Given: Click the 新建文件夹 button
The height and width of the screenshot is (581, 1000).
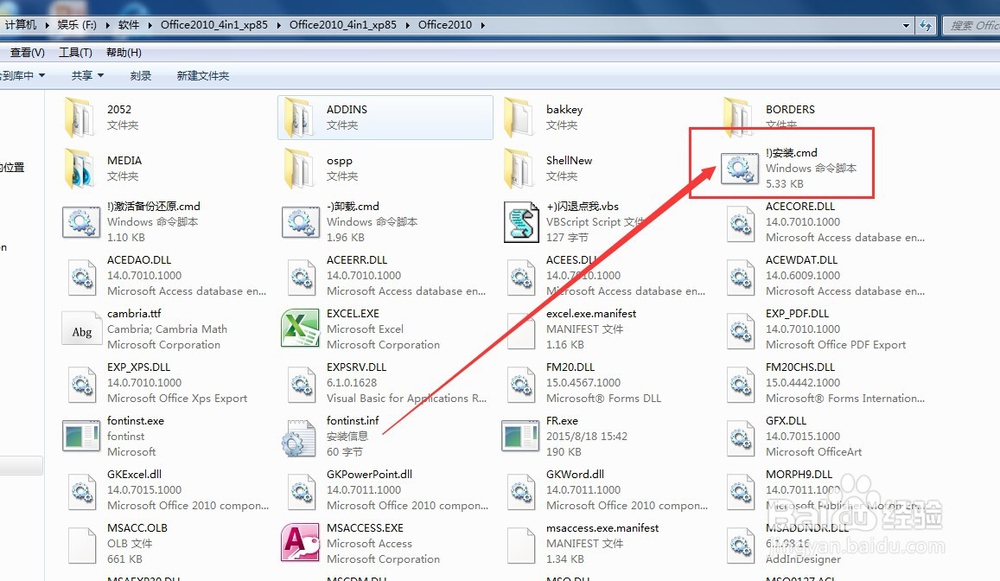Looking at the screenshot, I should (203, 75).
